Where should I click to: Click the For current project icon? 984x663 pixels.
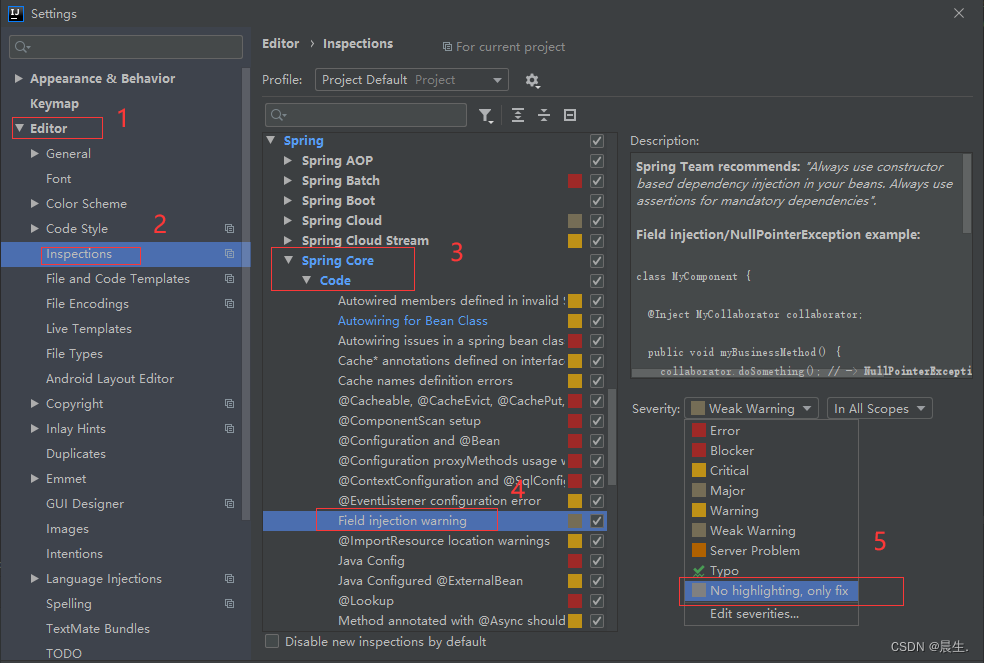click(447, 47)
